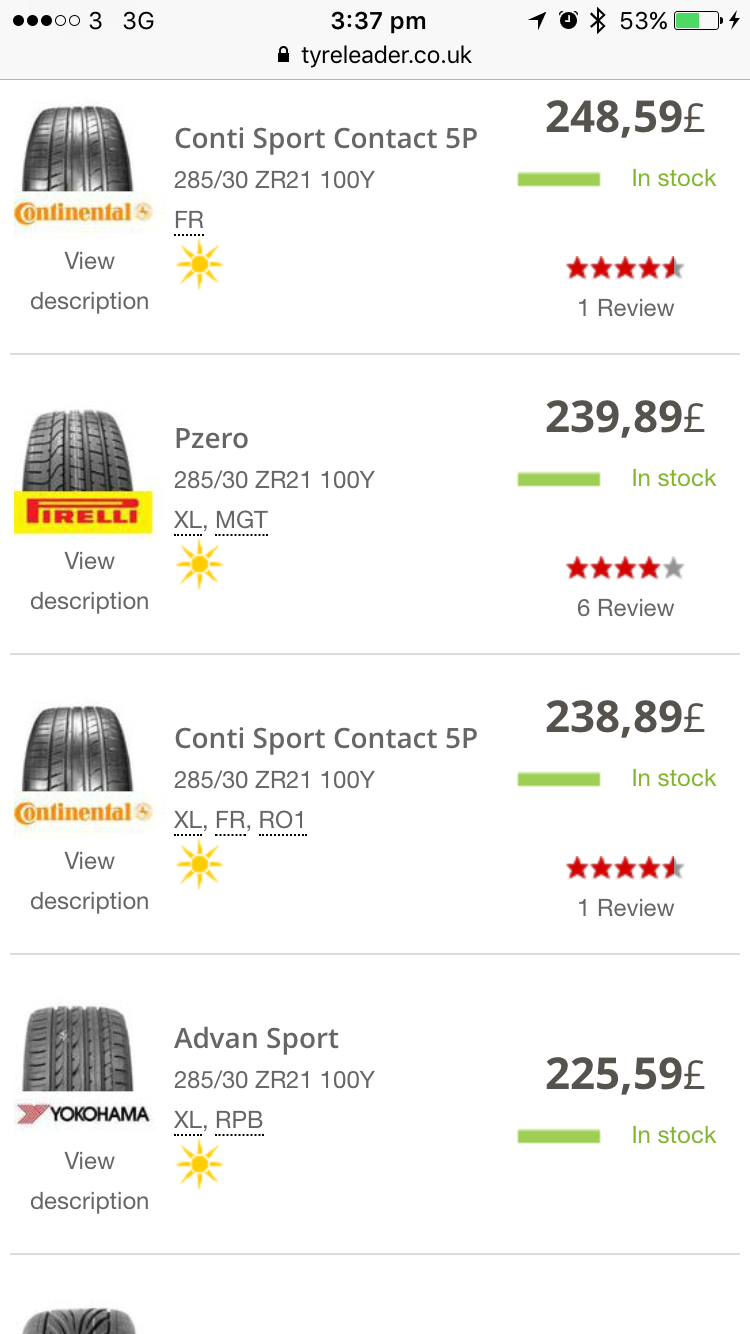Image resolution: width=750 pixels, height=1334 pixels.
Task: Tap the MGT tag under Pzero
Action: (x=241, y=520)
